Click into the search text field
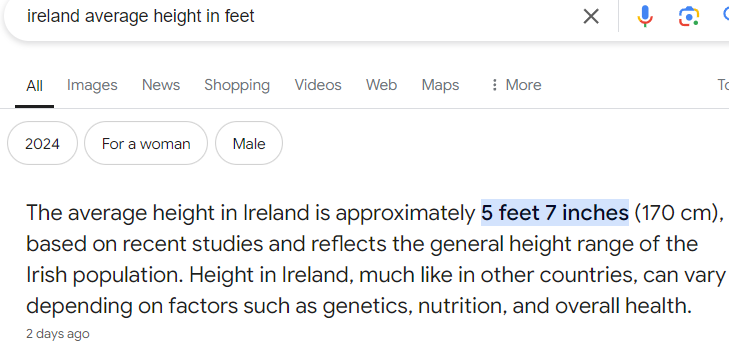Viewport: 729px width, 360px height. pyautogui.click(x=298, y=16)
